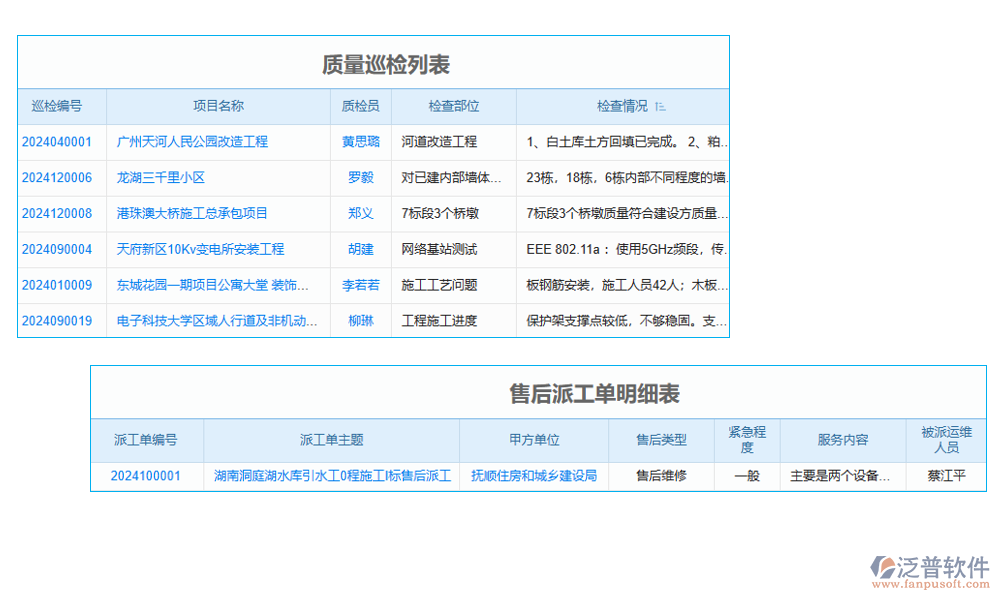
Task: Click the 项目名称 column header
Action: [x=218, y=106]
